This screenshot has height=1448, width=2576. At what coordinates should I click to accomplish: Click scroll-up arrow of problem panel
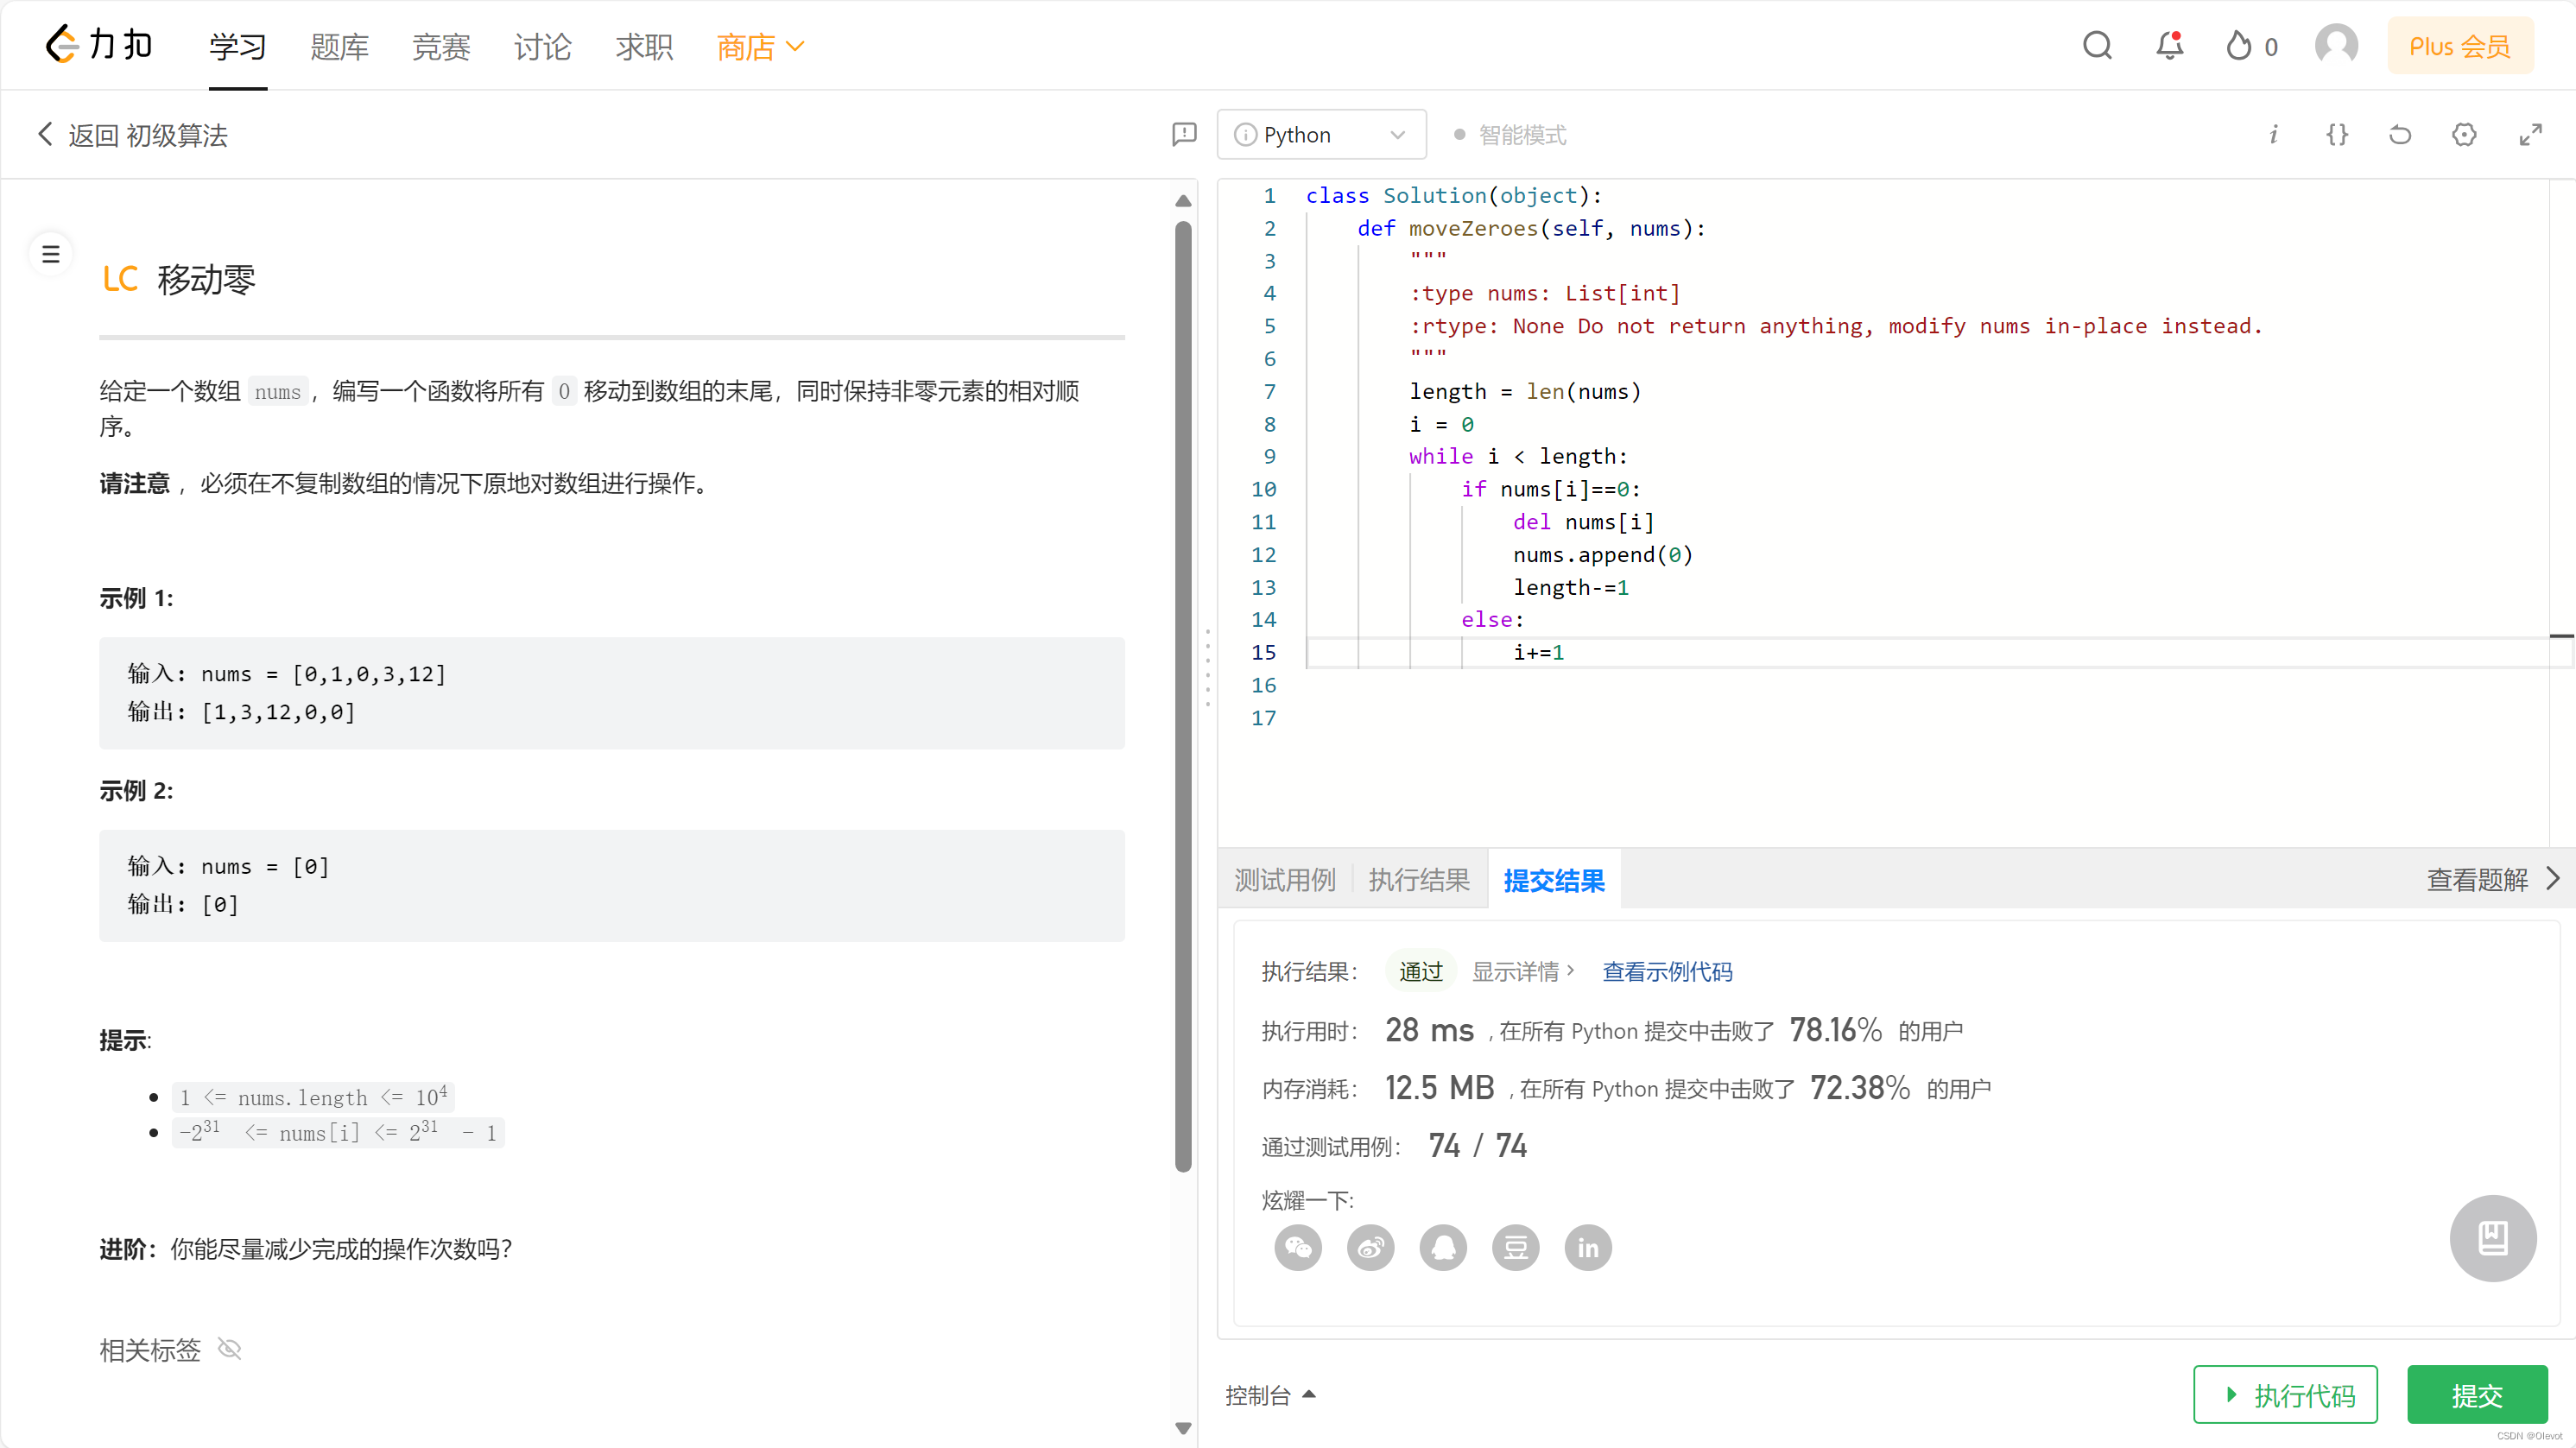click(x=1183, y=200)
